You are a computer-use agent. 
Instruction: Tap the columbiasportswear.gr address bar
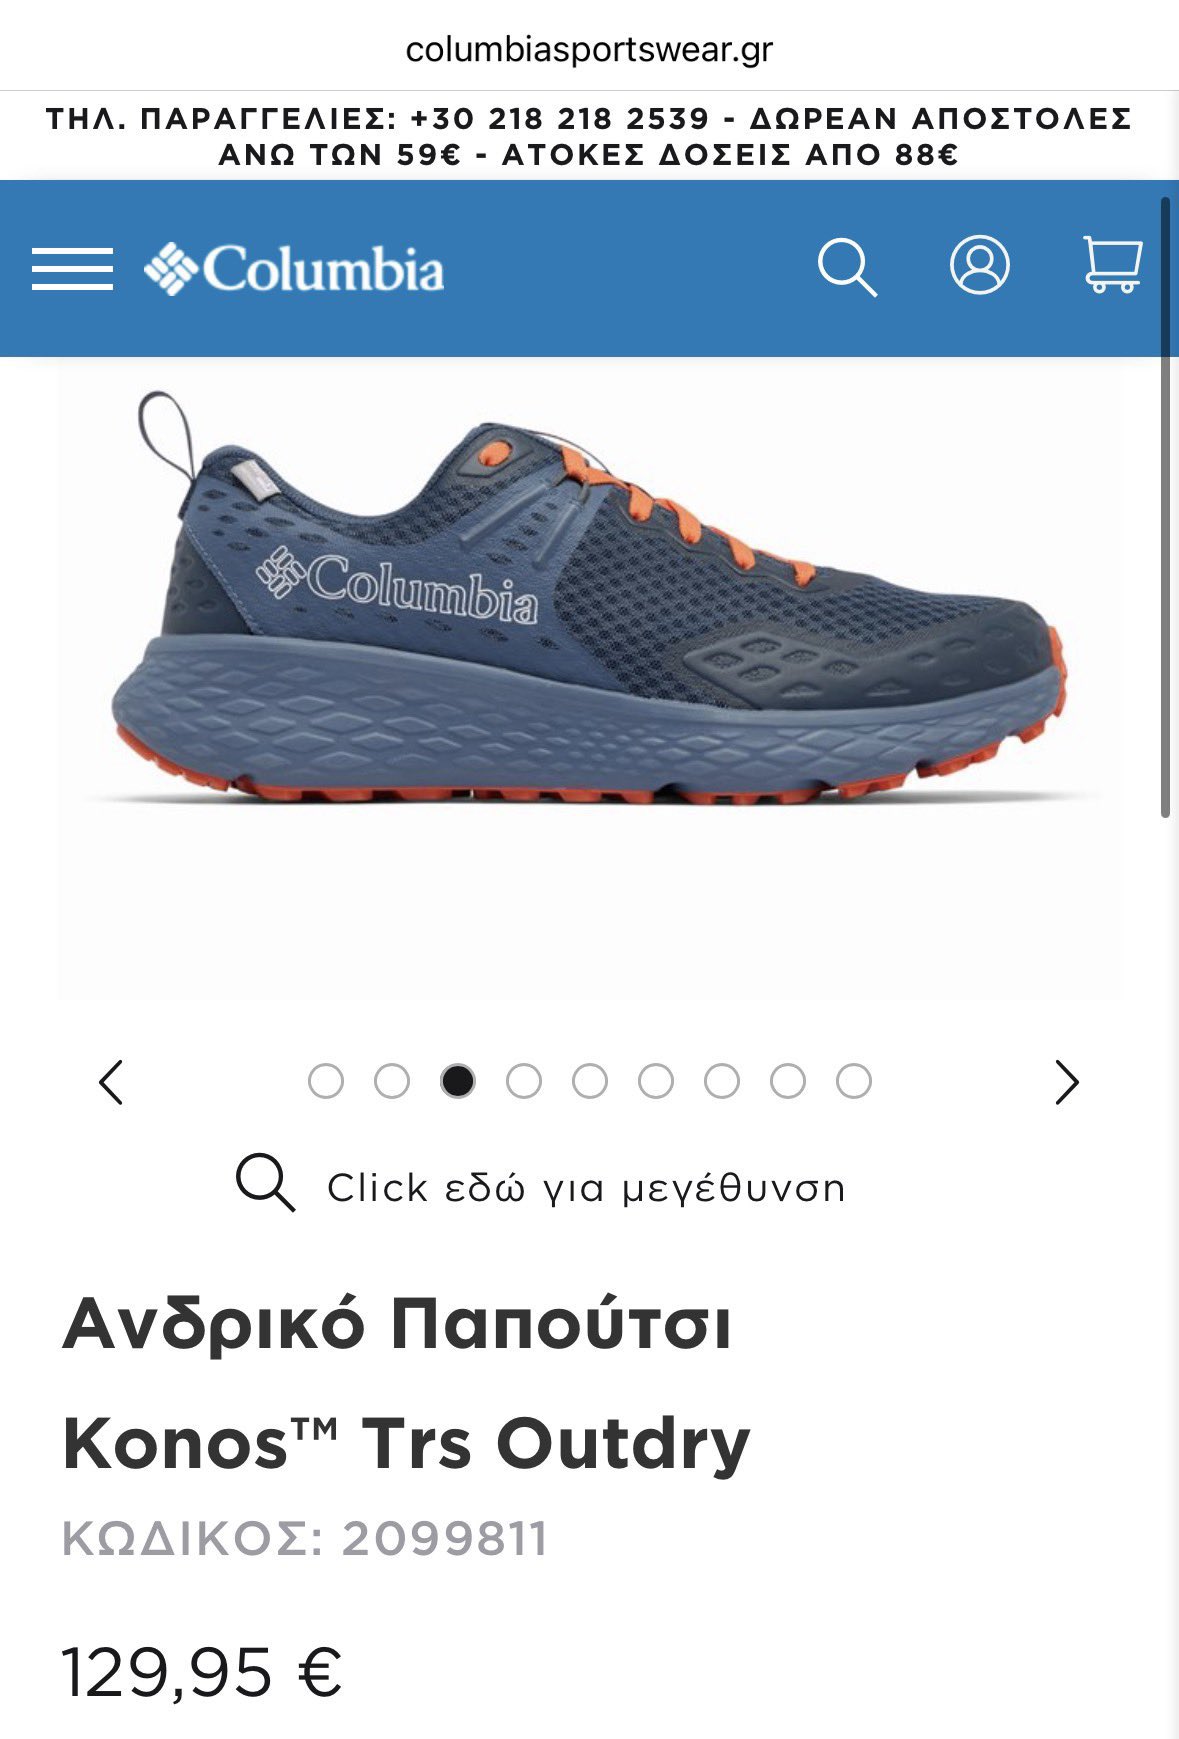click(x=589, y=49)
